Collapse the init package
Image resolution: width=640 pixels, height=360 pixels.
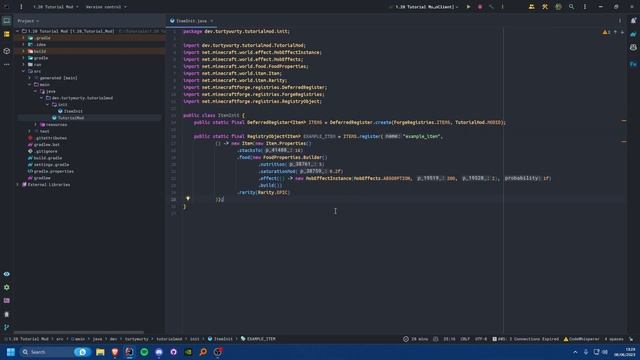[x=47, y=104]
